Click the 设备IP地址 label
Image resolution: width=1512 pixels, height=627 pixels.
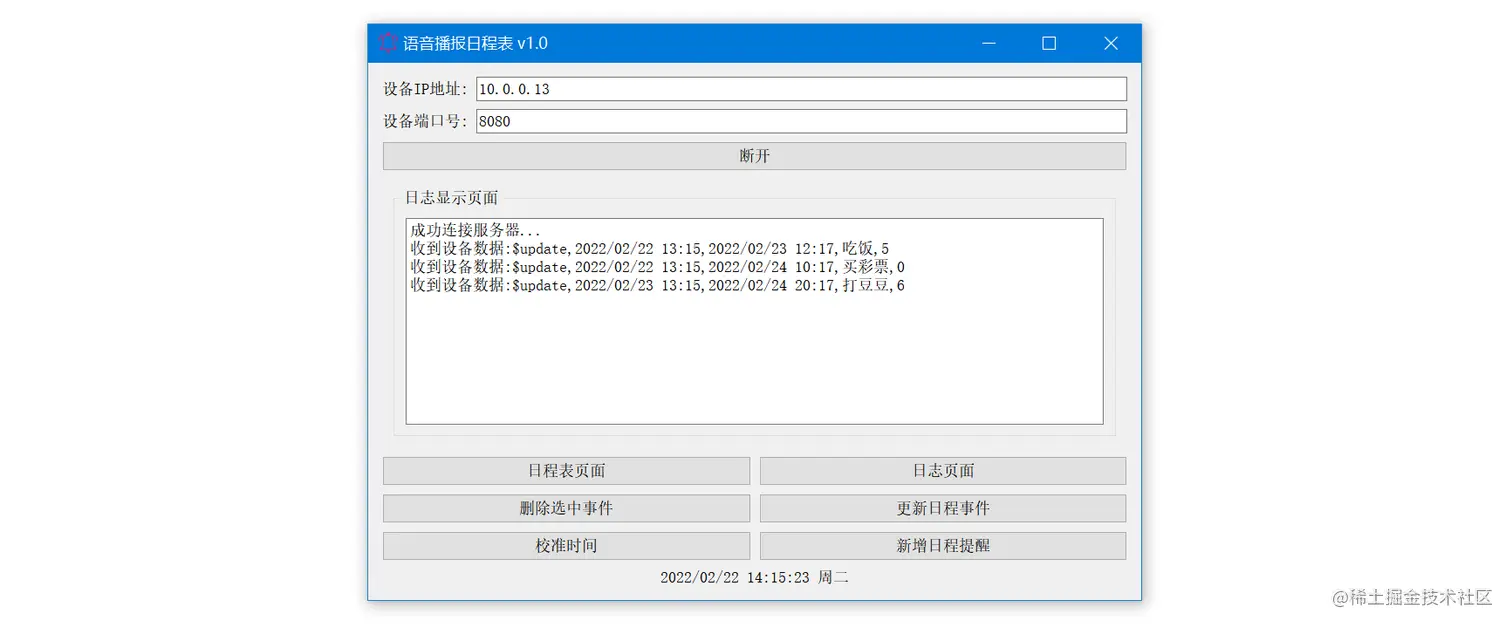click(x=425, y=89)
